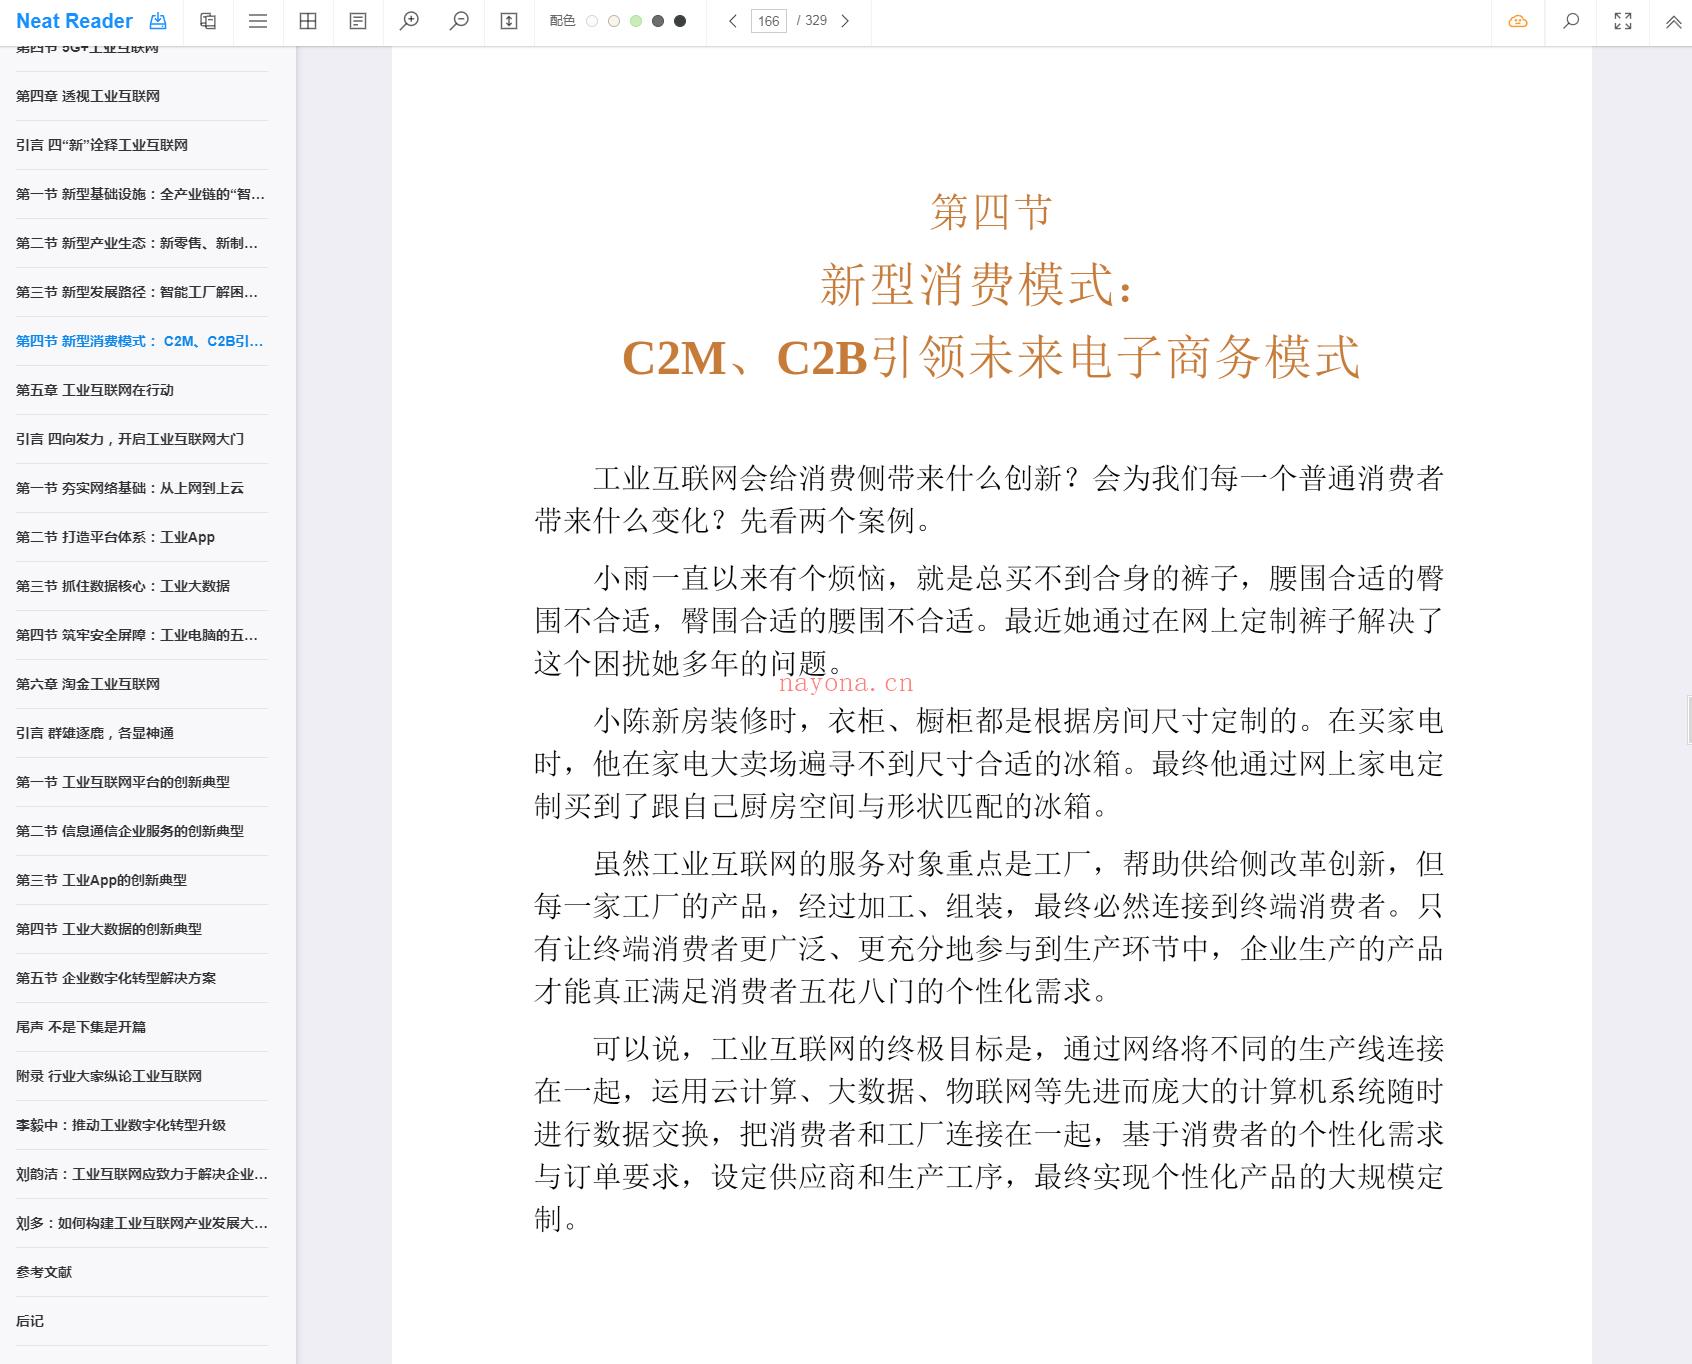This screenshot has width=1692, height=1364.
Task: Click the heading 第四节 on the page
Action: 991,212
